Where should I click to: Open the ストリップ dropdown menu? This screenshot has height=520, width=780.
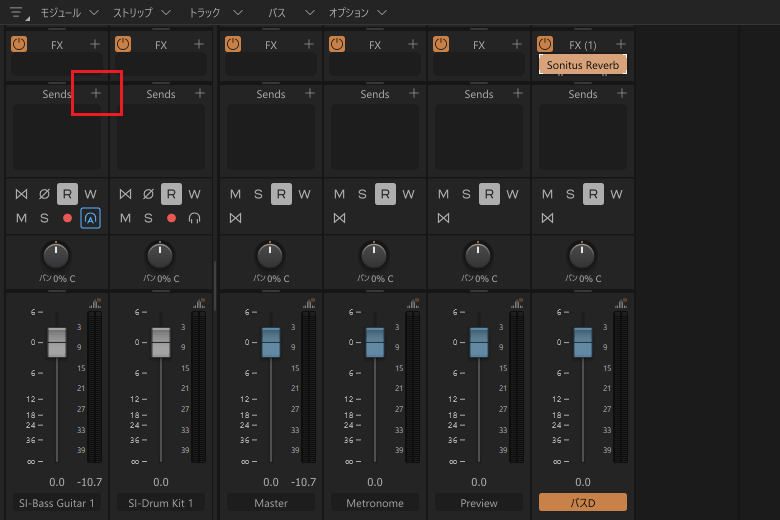(x=142, y=13)
